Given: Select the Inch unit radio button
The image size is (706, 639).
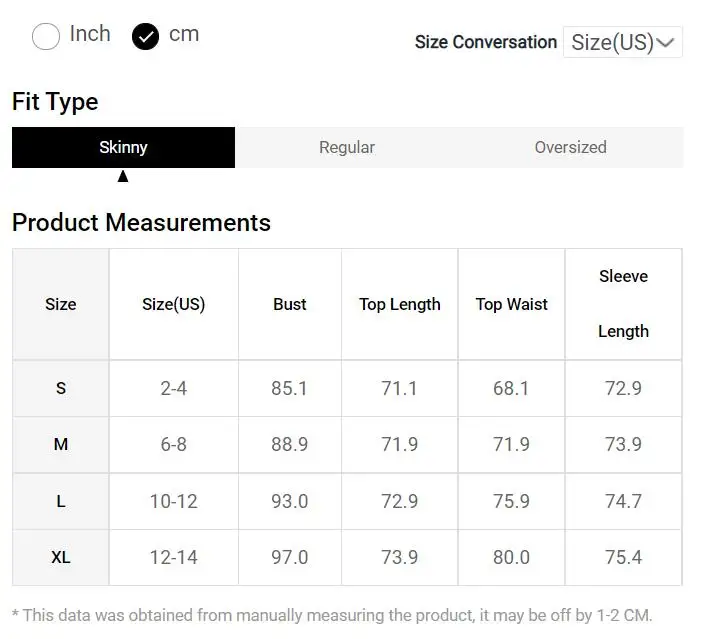Looking at the screenshot, I should coord(46,37).
